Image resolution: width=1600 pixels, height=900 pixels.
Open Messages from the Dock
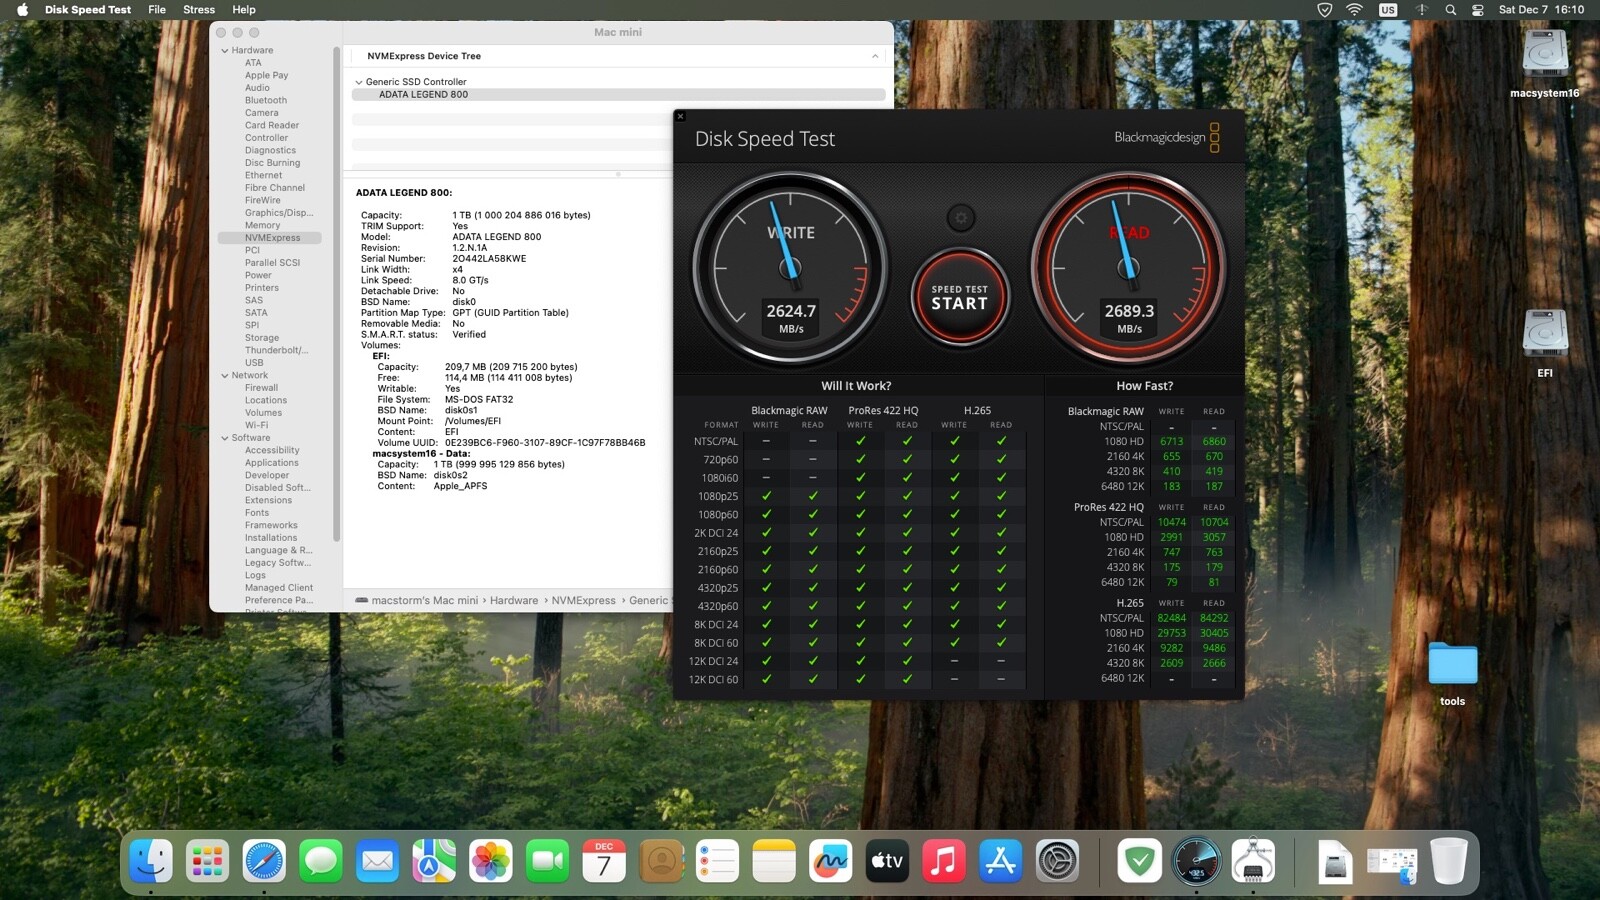coord(321,860)
